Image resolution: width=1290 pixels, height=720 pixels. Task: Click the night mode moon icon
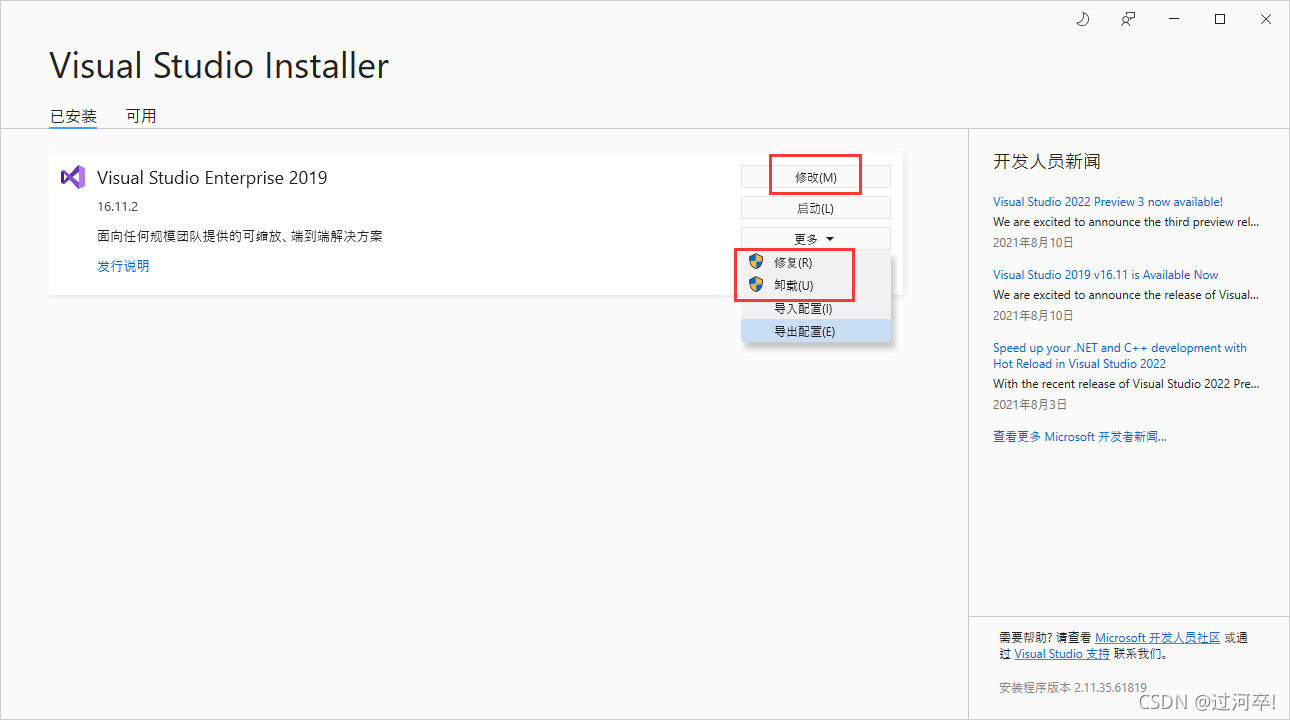click(1082, 19)
